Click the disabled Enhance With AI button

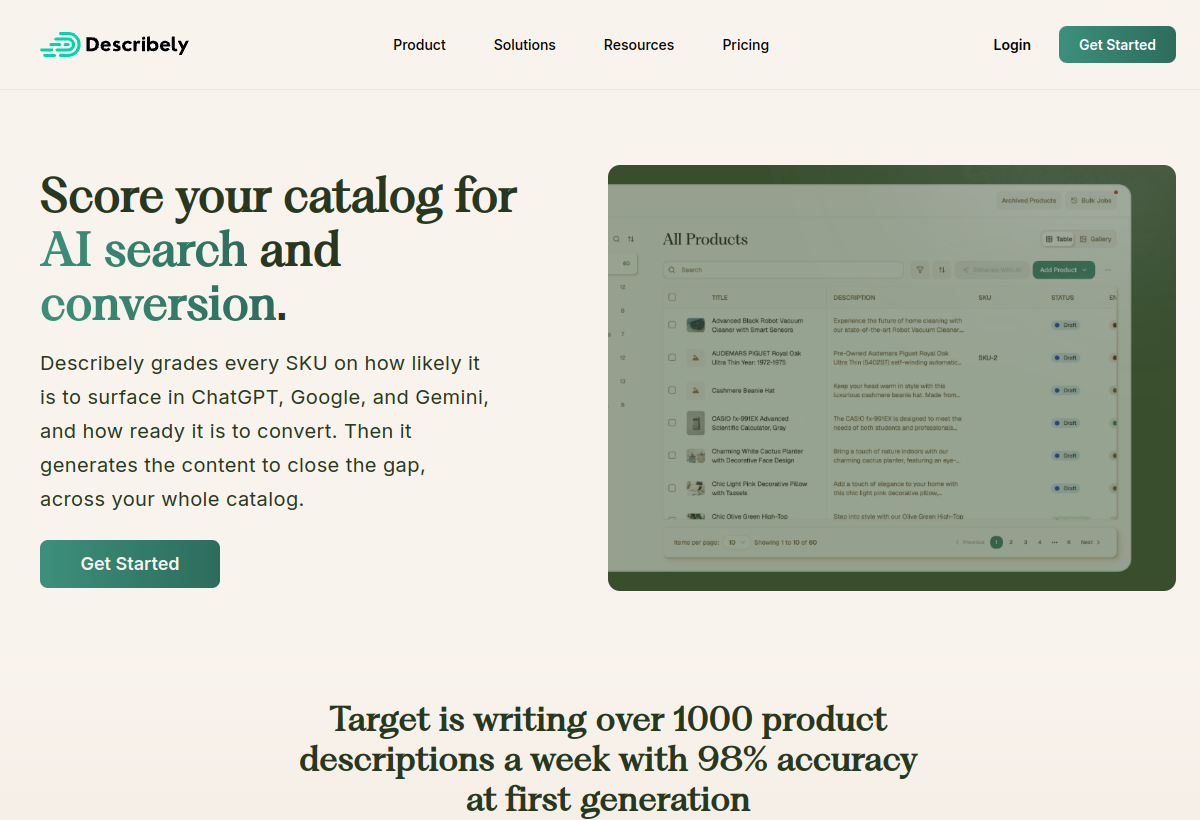991,270
